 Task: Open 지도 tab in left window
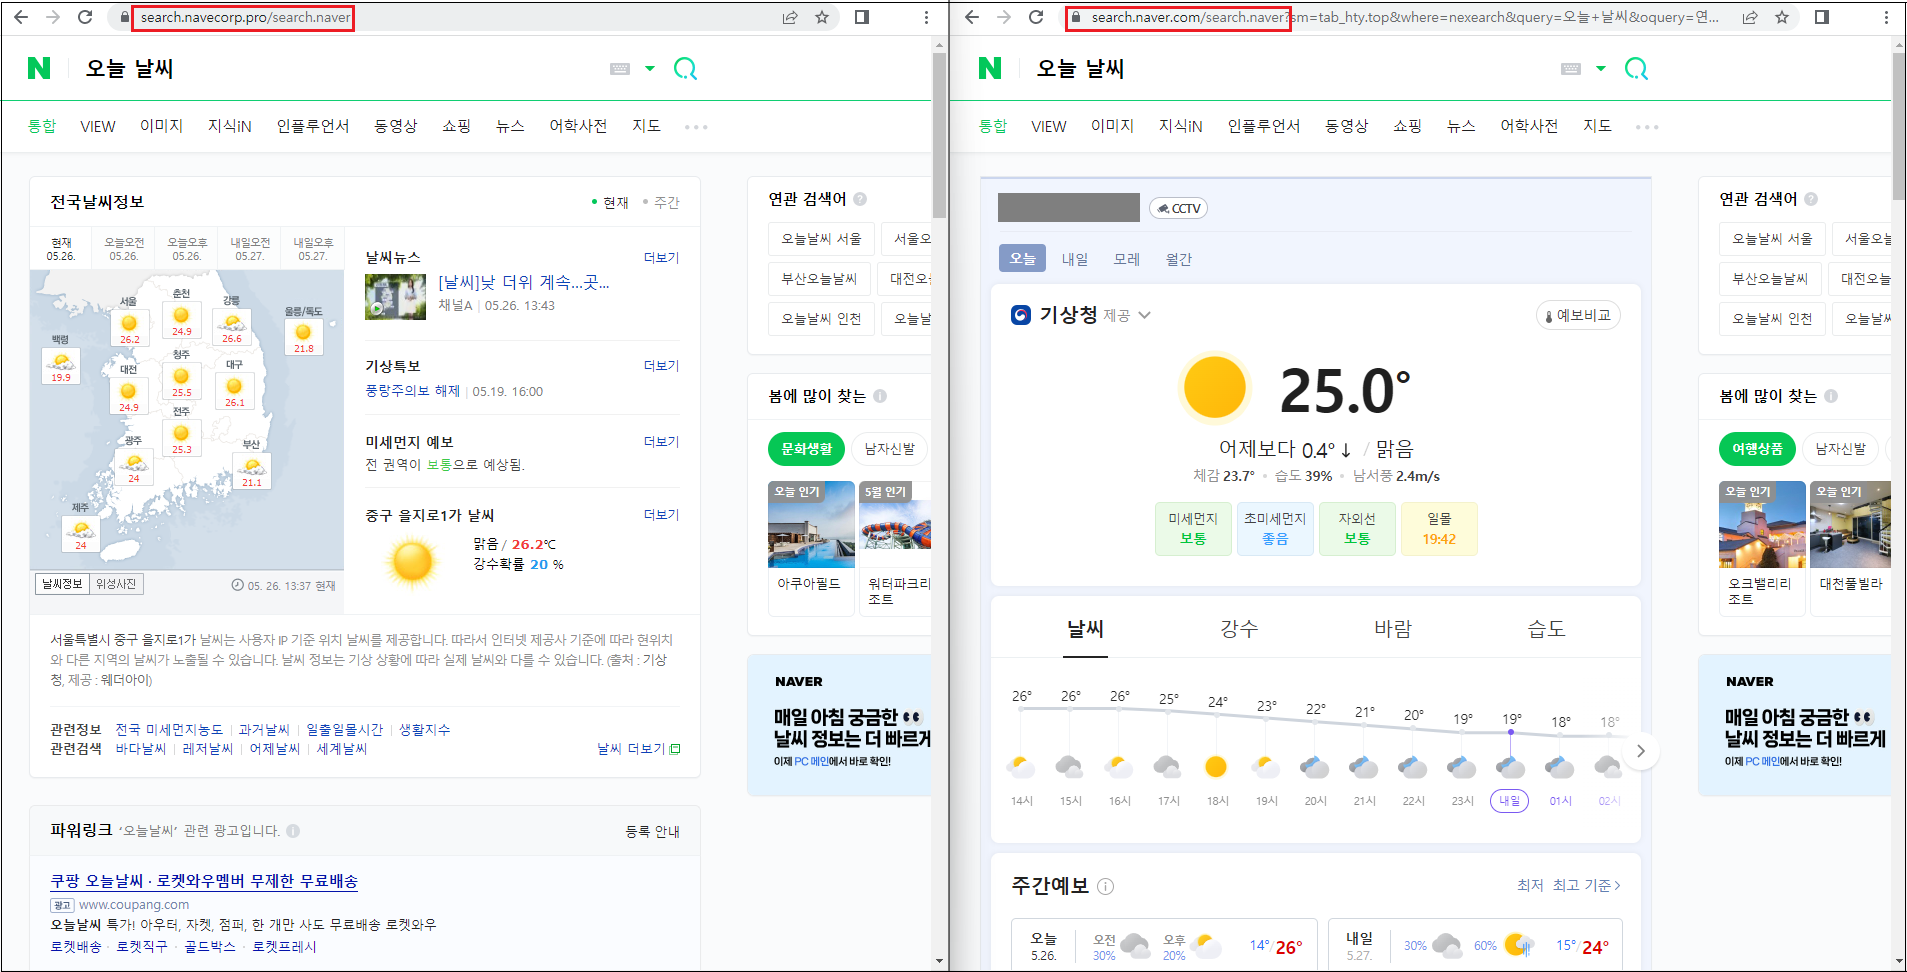coord(646,126)
